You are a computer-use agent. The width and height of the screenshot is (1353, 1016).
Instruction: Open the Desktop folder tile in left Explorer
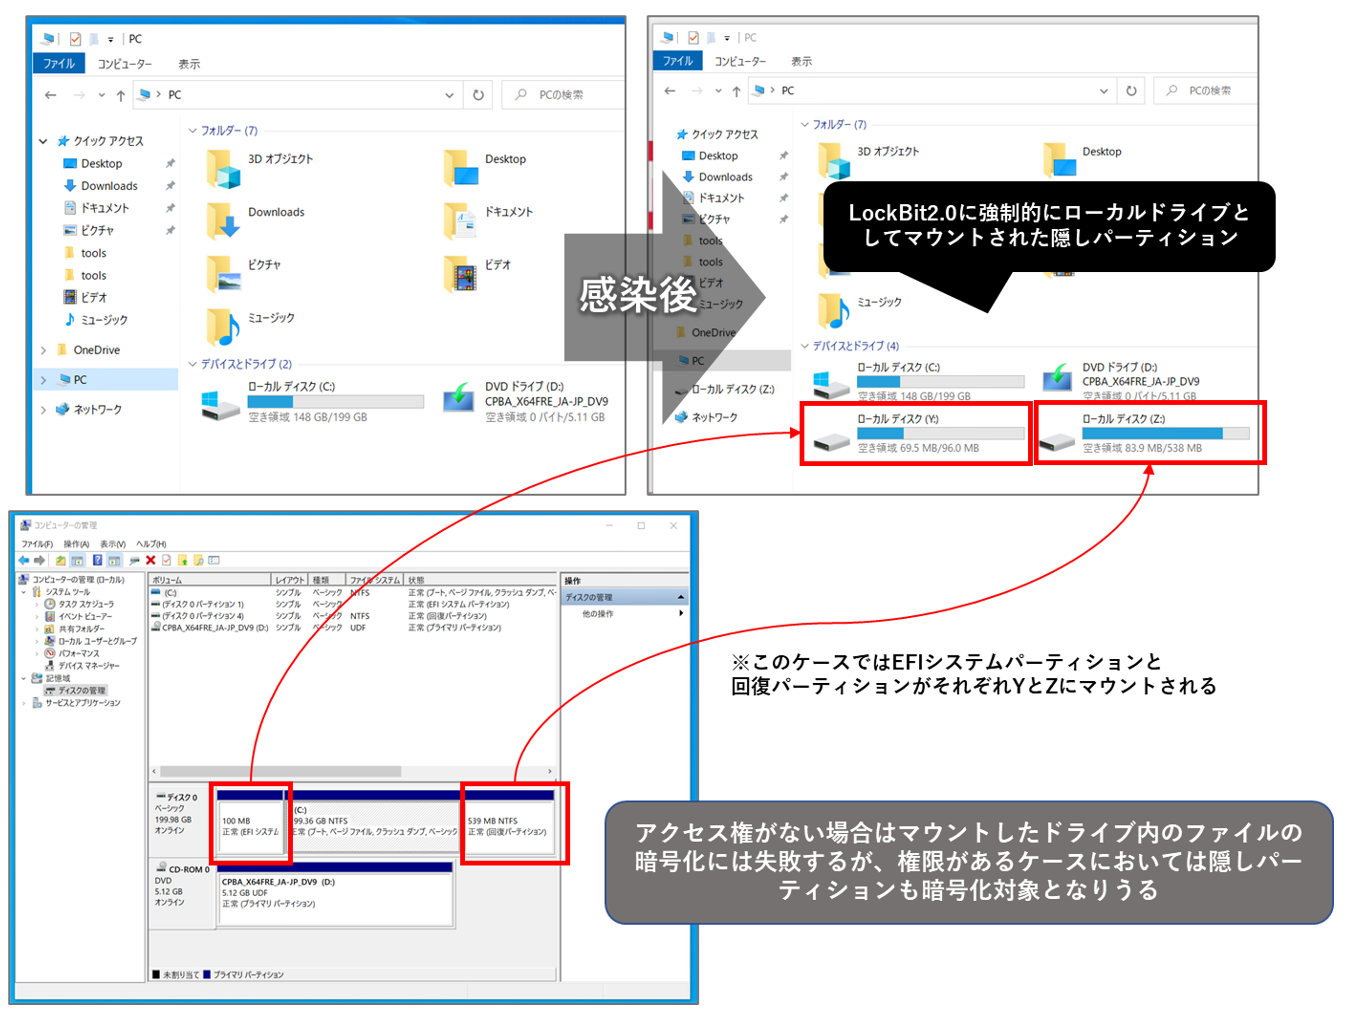pyautogui.click(x=486, y=168)
